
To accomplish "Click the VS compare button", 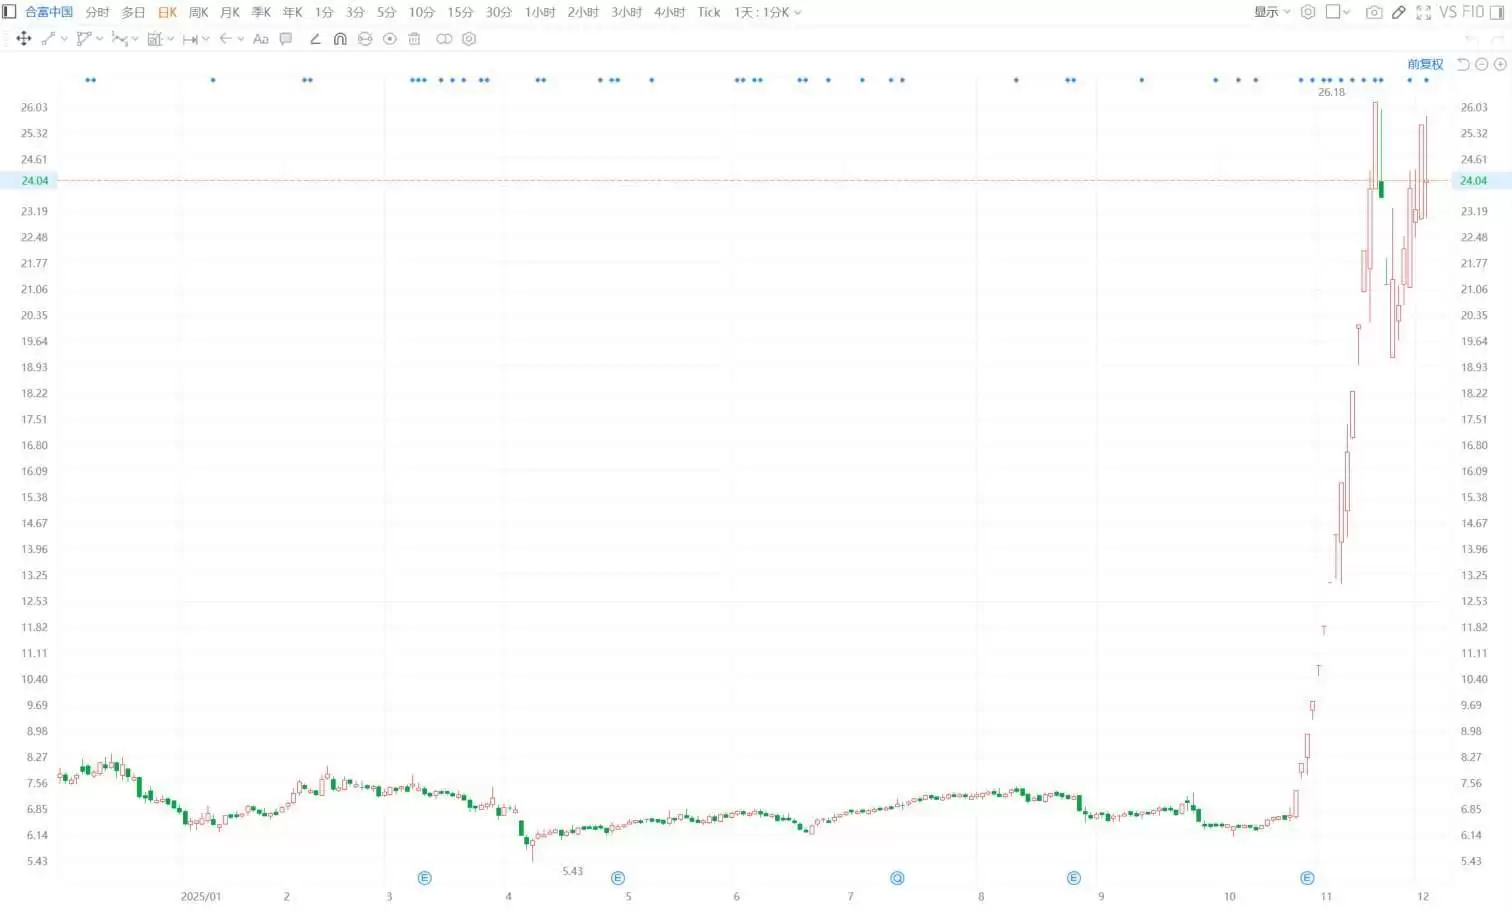I will pyautogui.click(x=1448, y=12).
